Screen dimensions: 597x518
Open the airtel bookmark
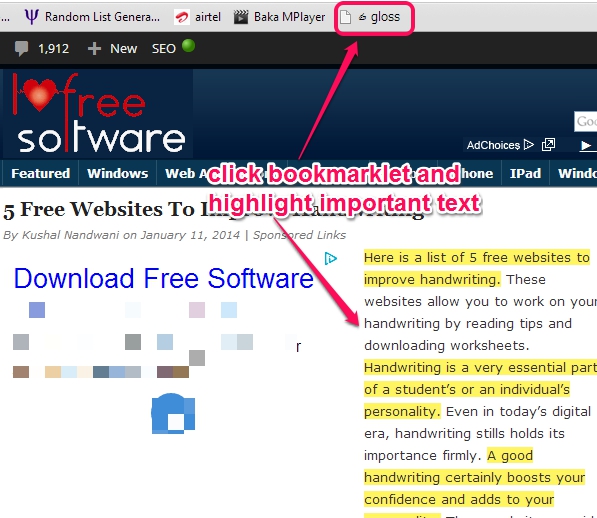point(197,17)
